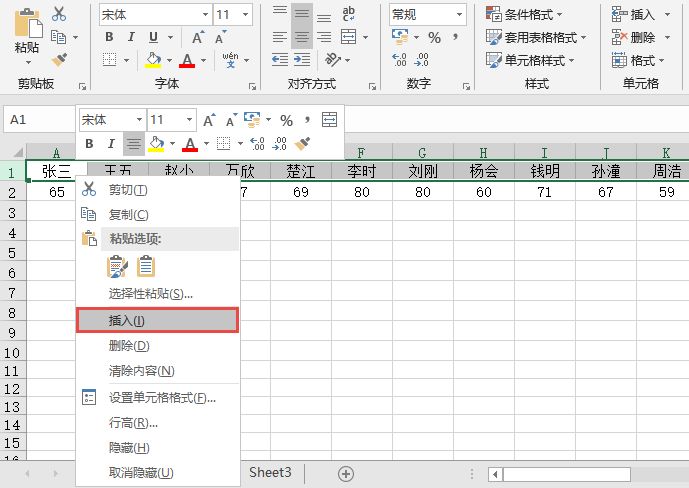
Task: Open the ribbon font name dropdown (宋体)
Action: coord(154,14)
